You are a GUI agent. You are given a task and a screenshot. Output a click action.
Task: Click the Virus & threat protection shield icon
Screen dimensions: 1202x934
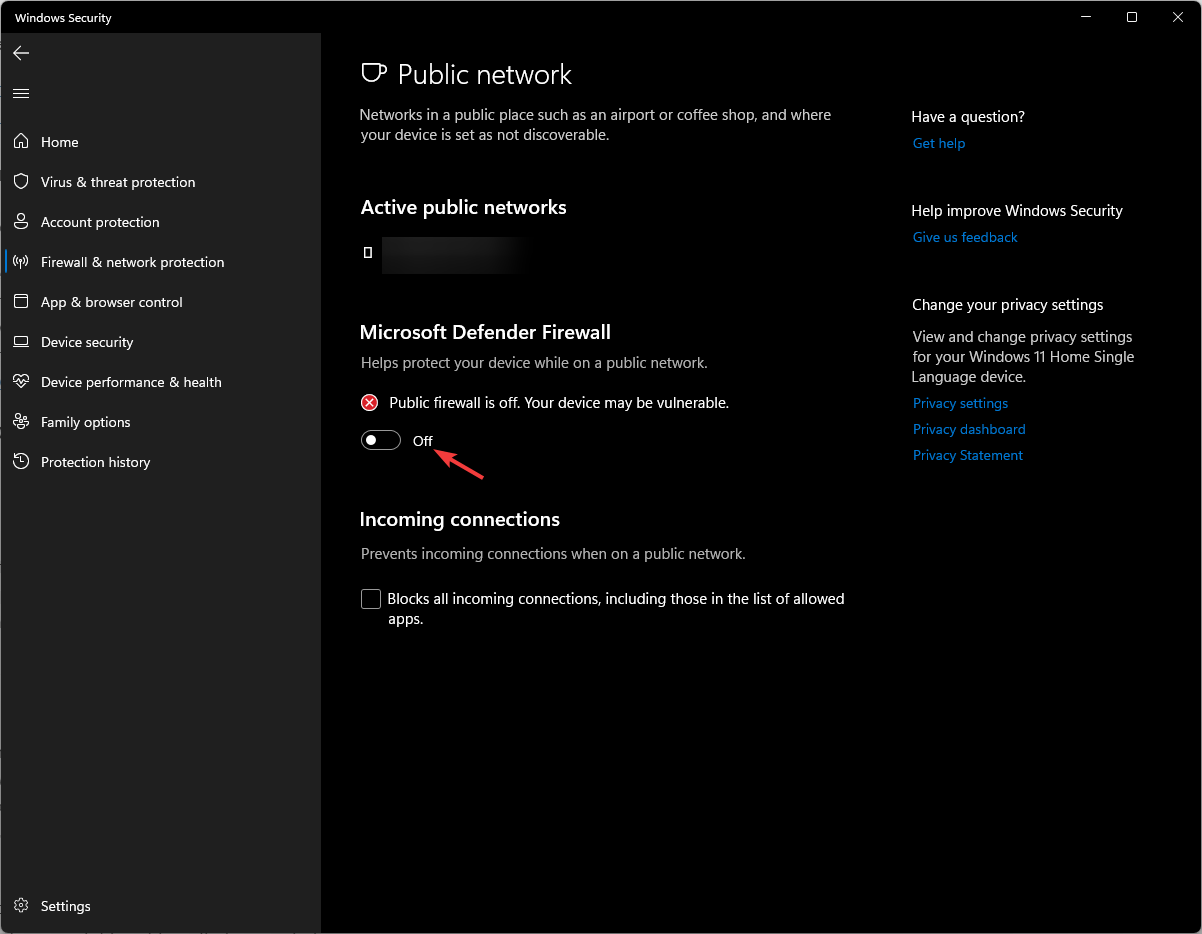click(21, 182)
